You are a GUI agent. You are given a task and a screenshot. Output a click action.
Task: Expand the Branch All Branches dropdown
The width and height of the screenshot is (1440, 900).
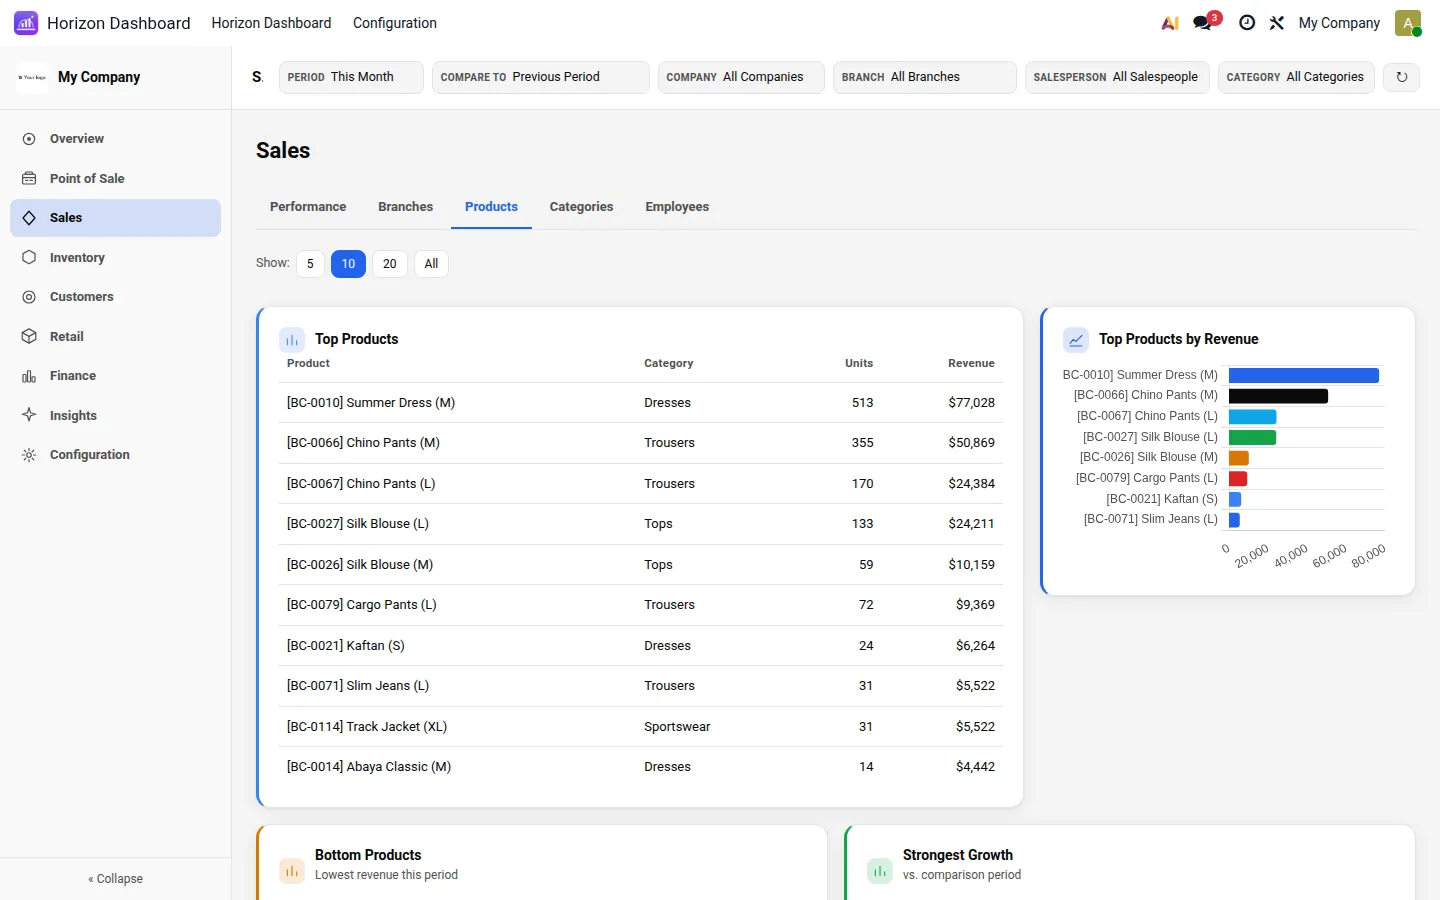(x=924, y=77)
